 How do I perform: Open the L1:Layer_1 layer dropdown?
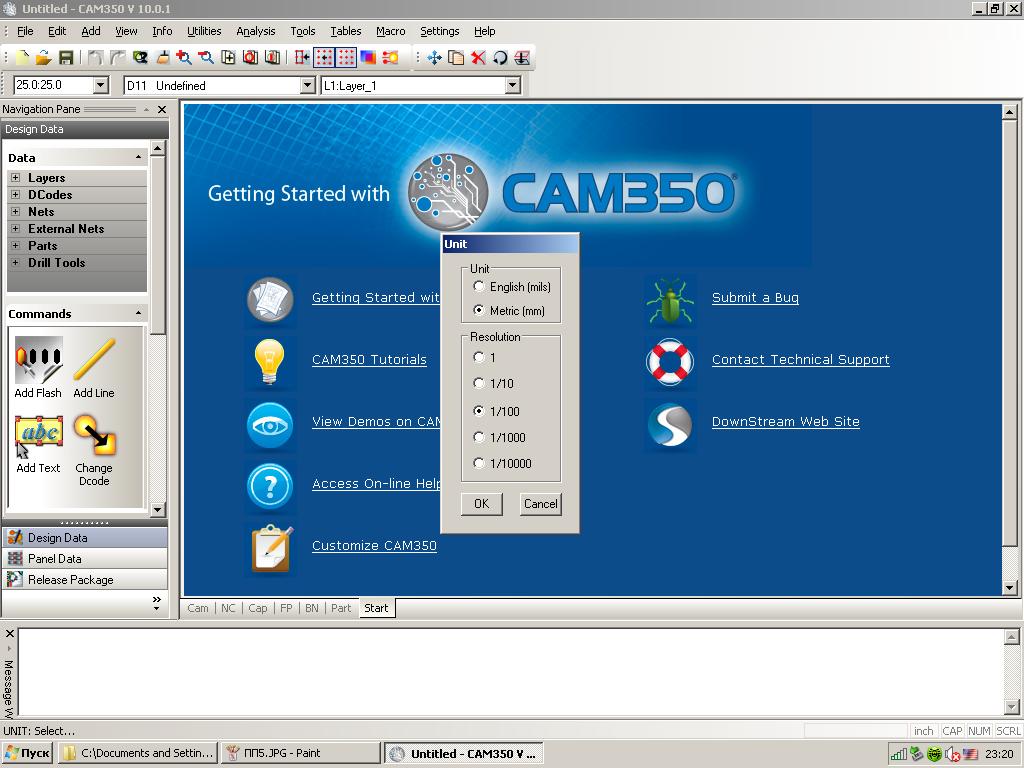click(x=513, y=85)
